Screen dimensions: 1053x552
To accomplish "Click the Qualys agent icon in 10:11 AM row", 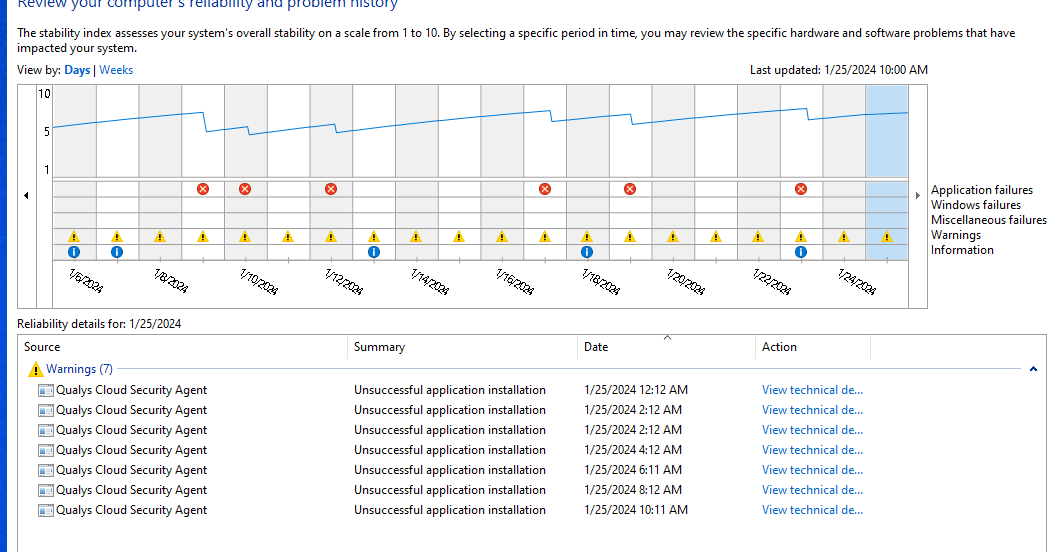I will click(x=46, y=510).
